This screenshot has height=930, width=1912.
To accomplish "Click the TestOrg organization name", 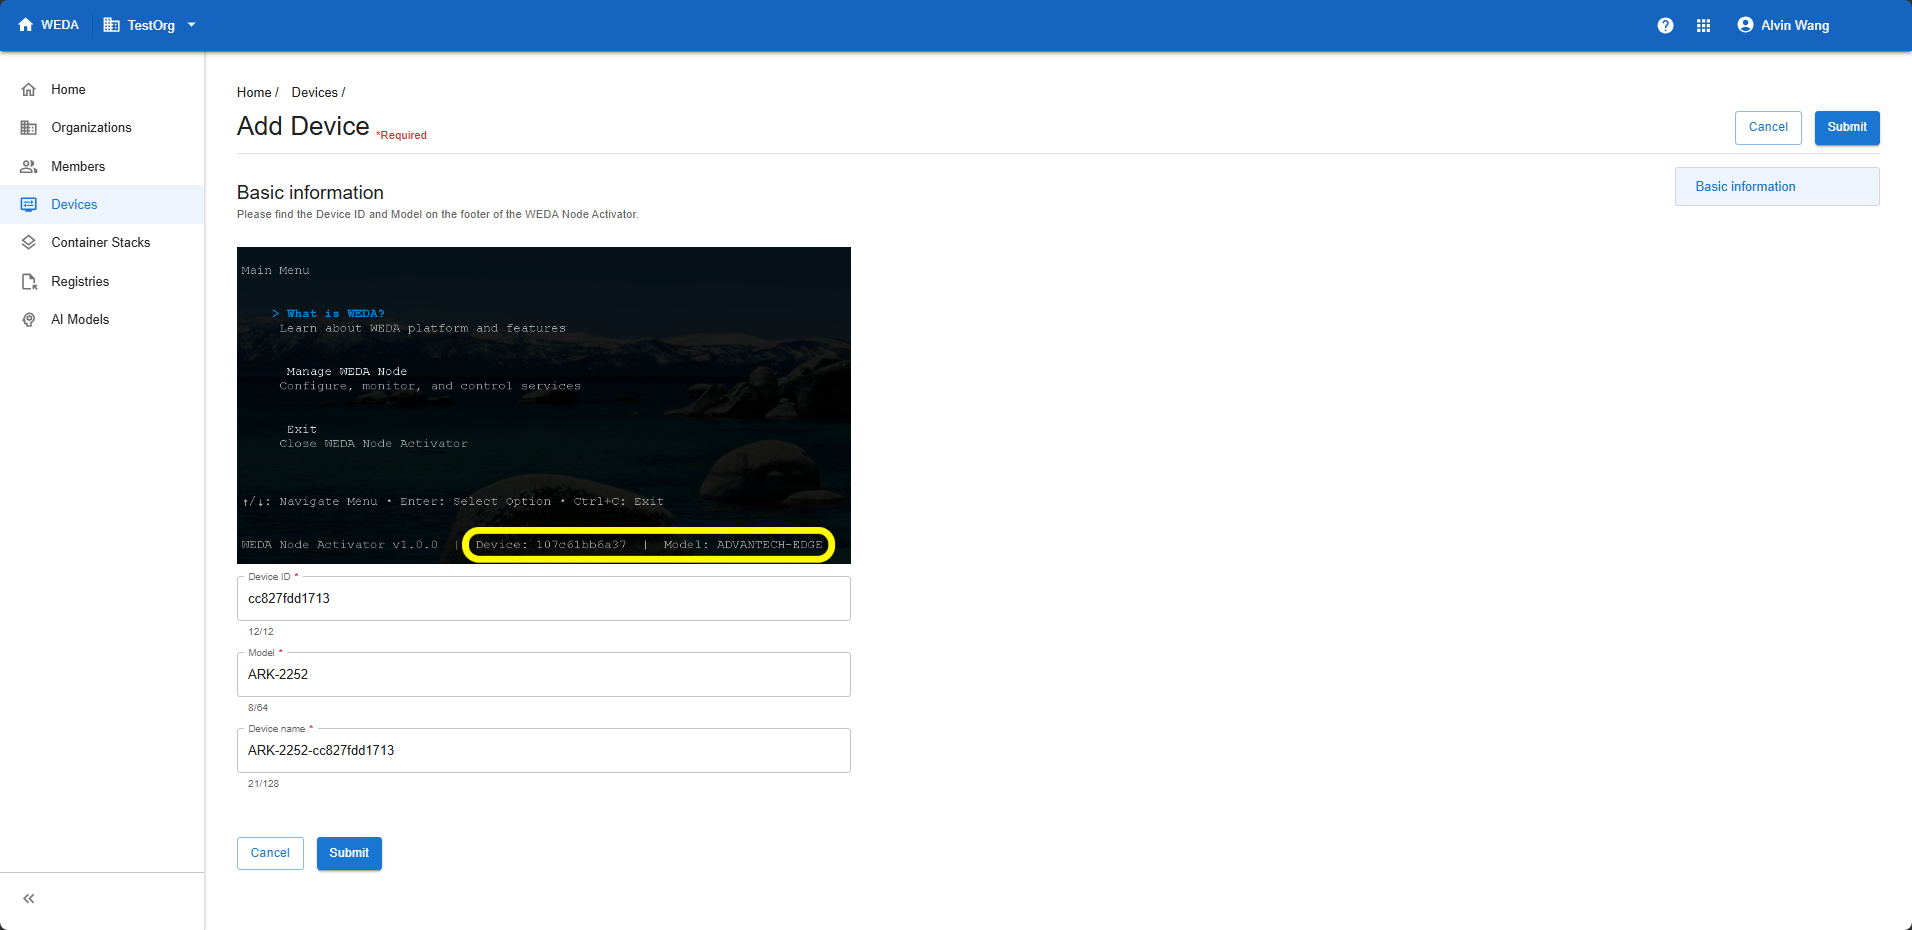I will pyautogui.click(x=151, y=25).
